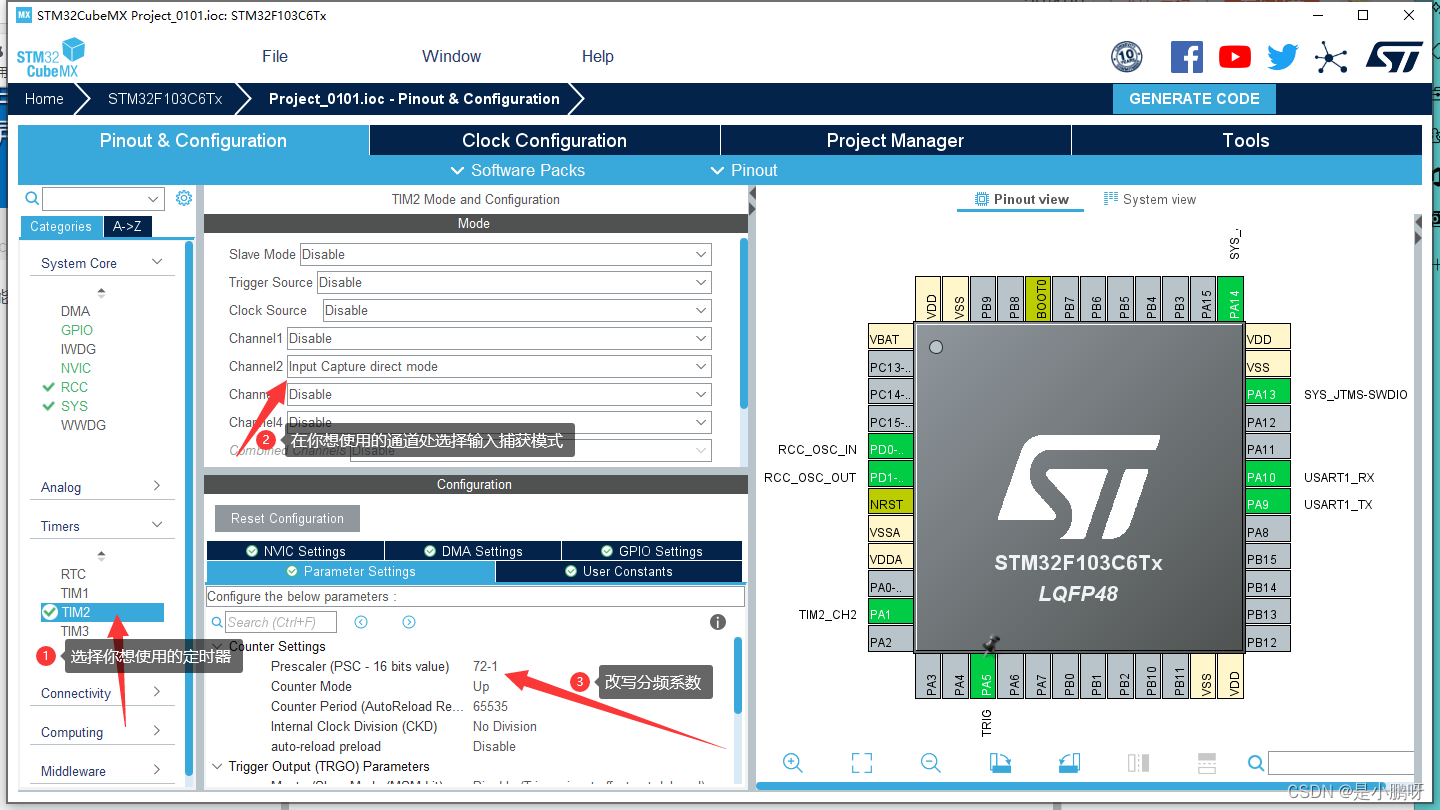
Task: Open the User Constants tab
Action: pos(619,572)
